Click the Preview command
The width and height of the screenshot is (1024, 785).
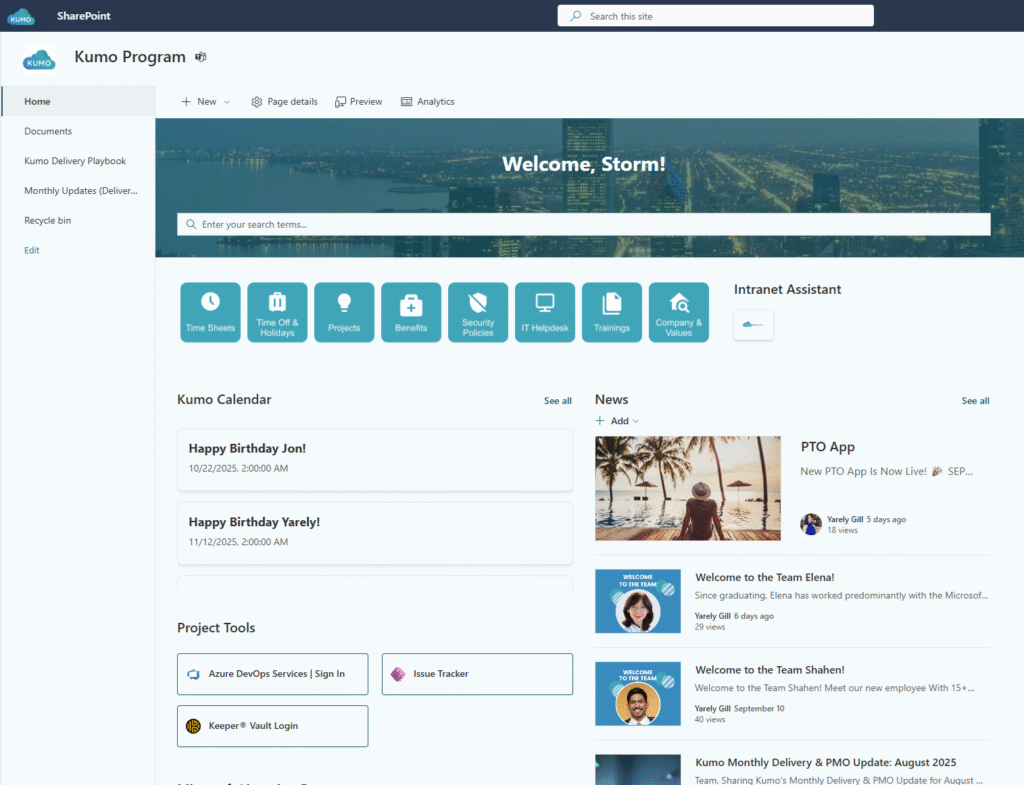pyautogui.click(x=359, y=102)
